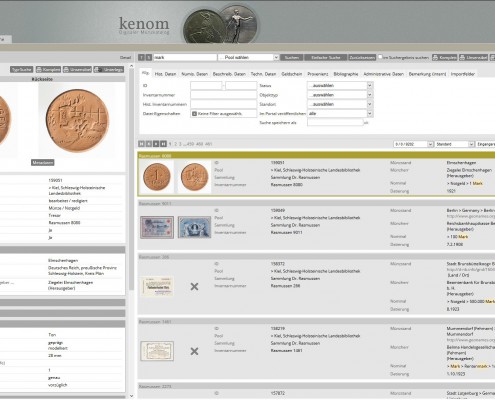The width and height of the screenshot is (495, 400).
Task: Click the kenom coin logo in the header
Action: coord(220,24)
